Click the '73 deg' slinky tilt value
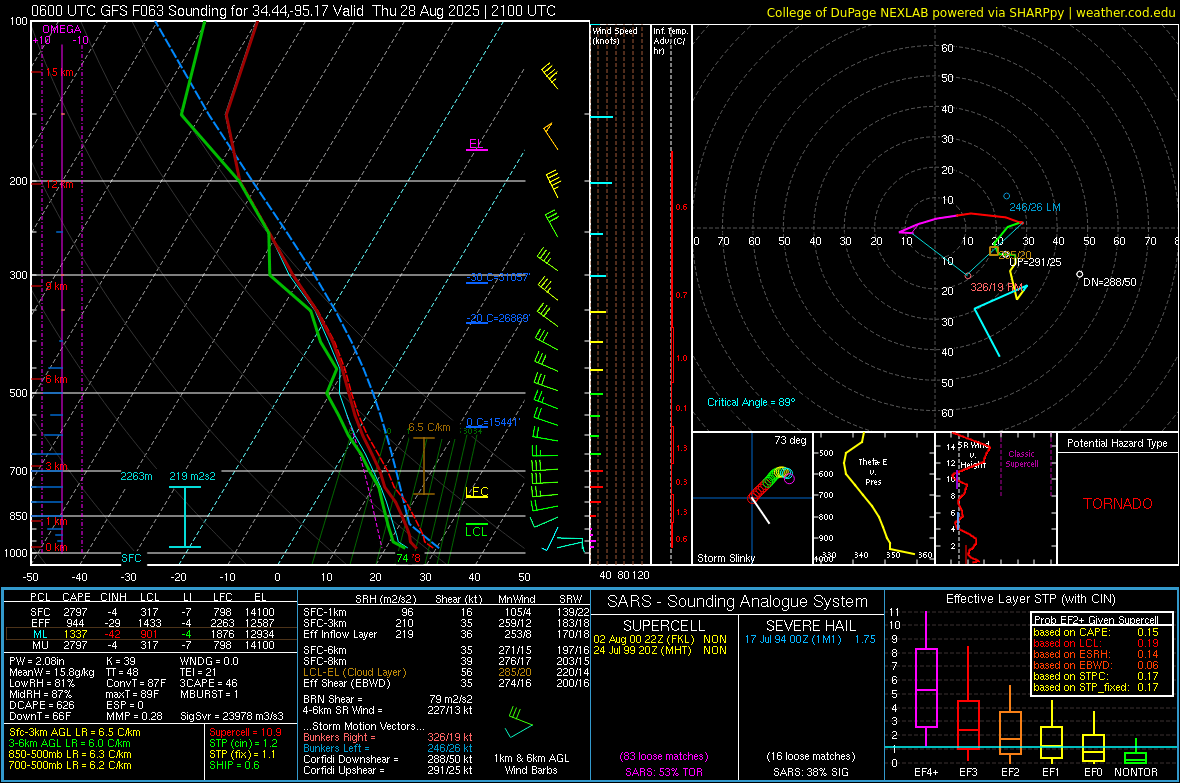This screenshot has width=1180, height=783. click(x=790, y=440)
